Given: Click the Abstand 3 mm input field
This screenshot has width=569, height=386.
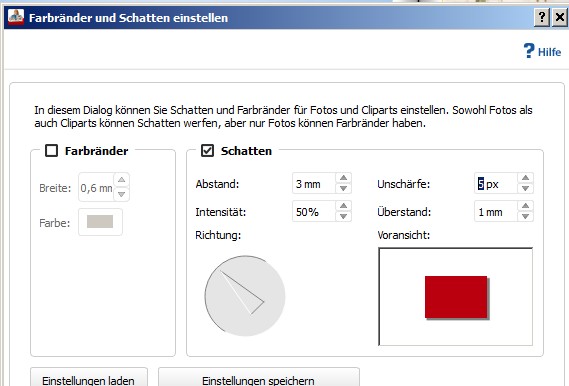Looking at the screenshot, I should click(x=314, y=184).
